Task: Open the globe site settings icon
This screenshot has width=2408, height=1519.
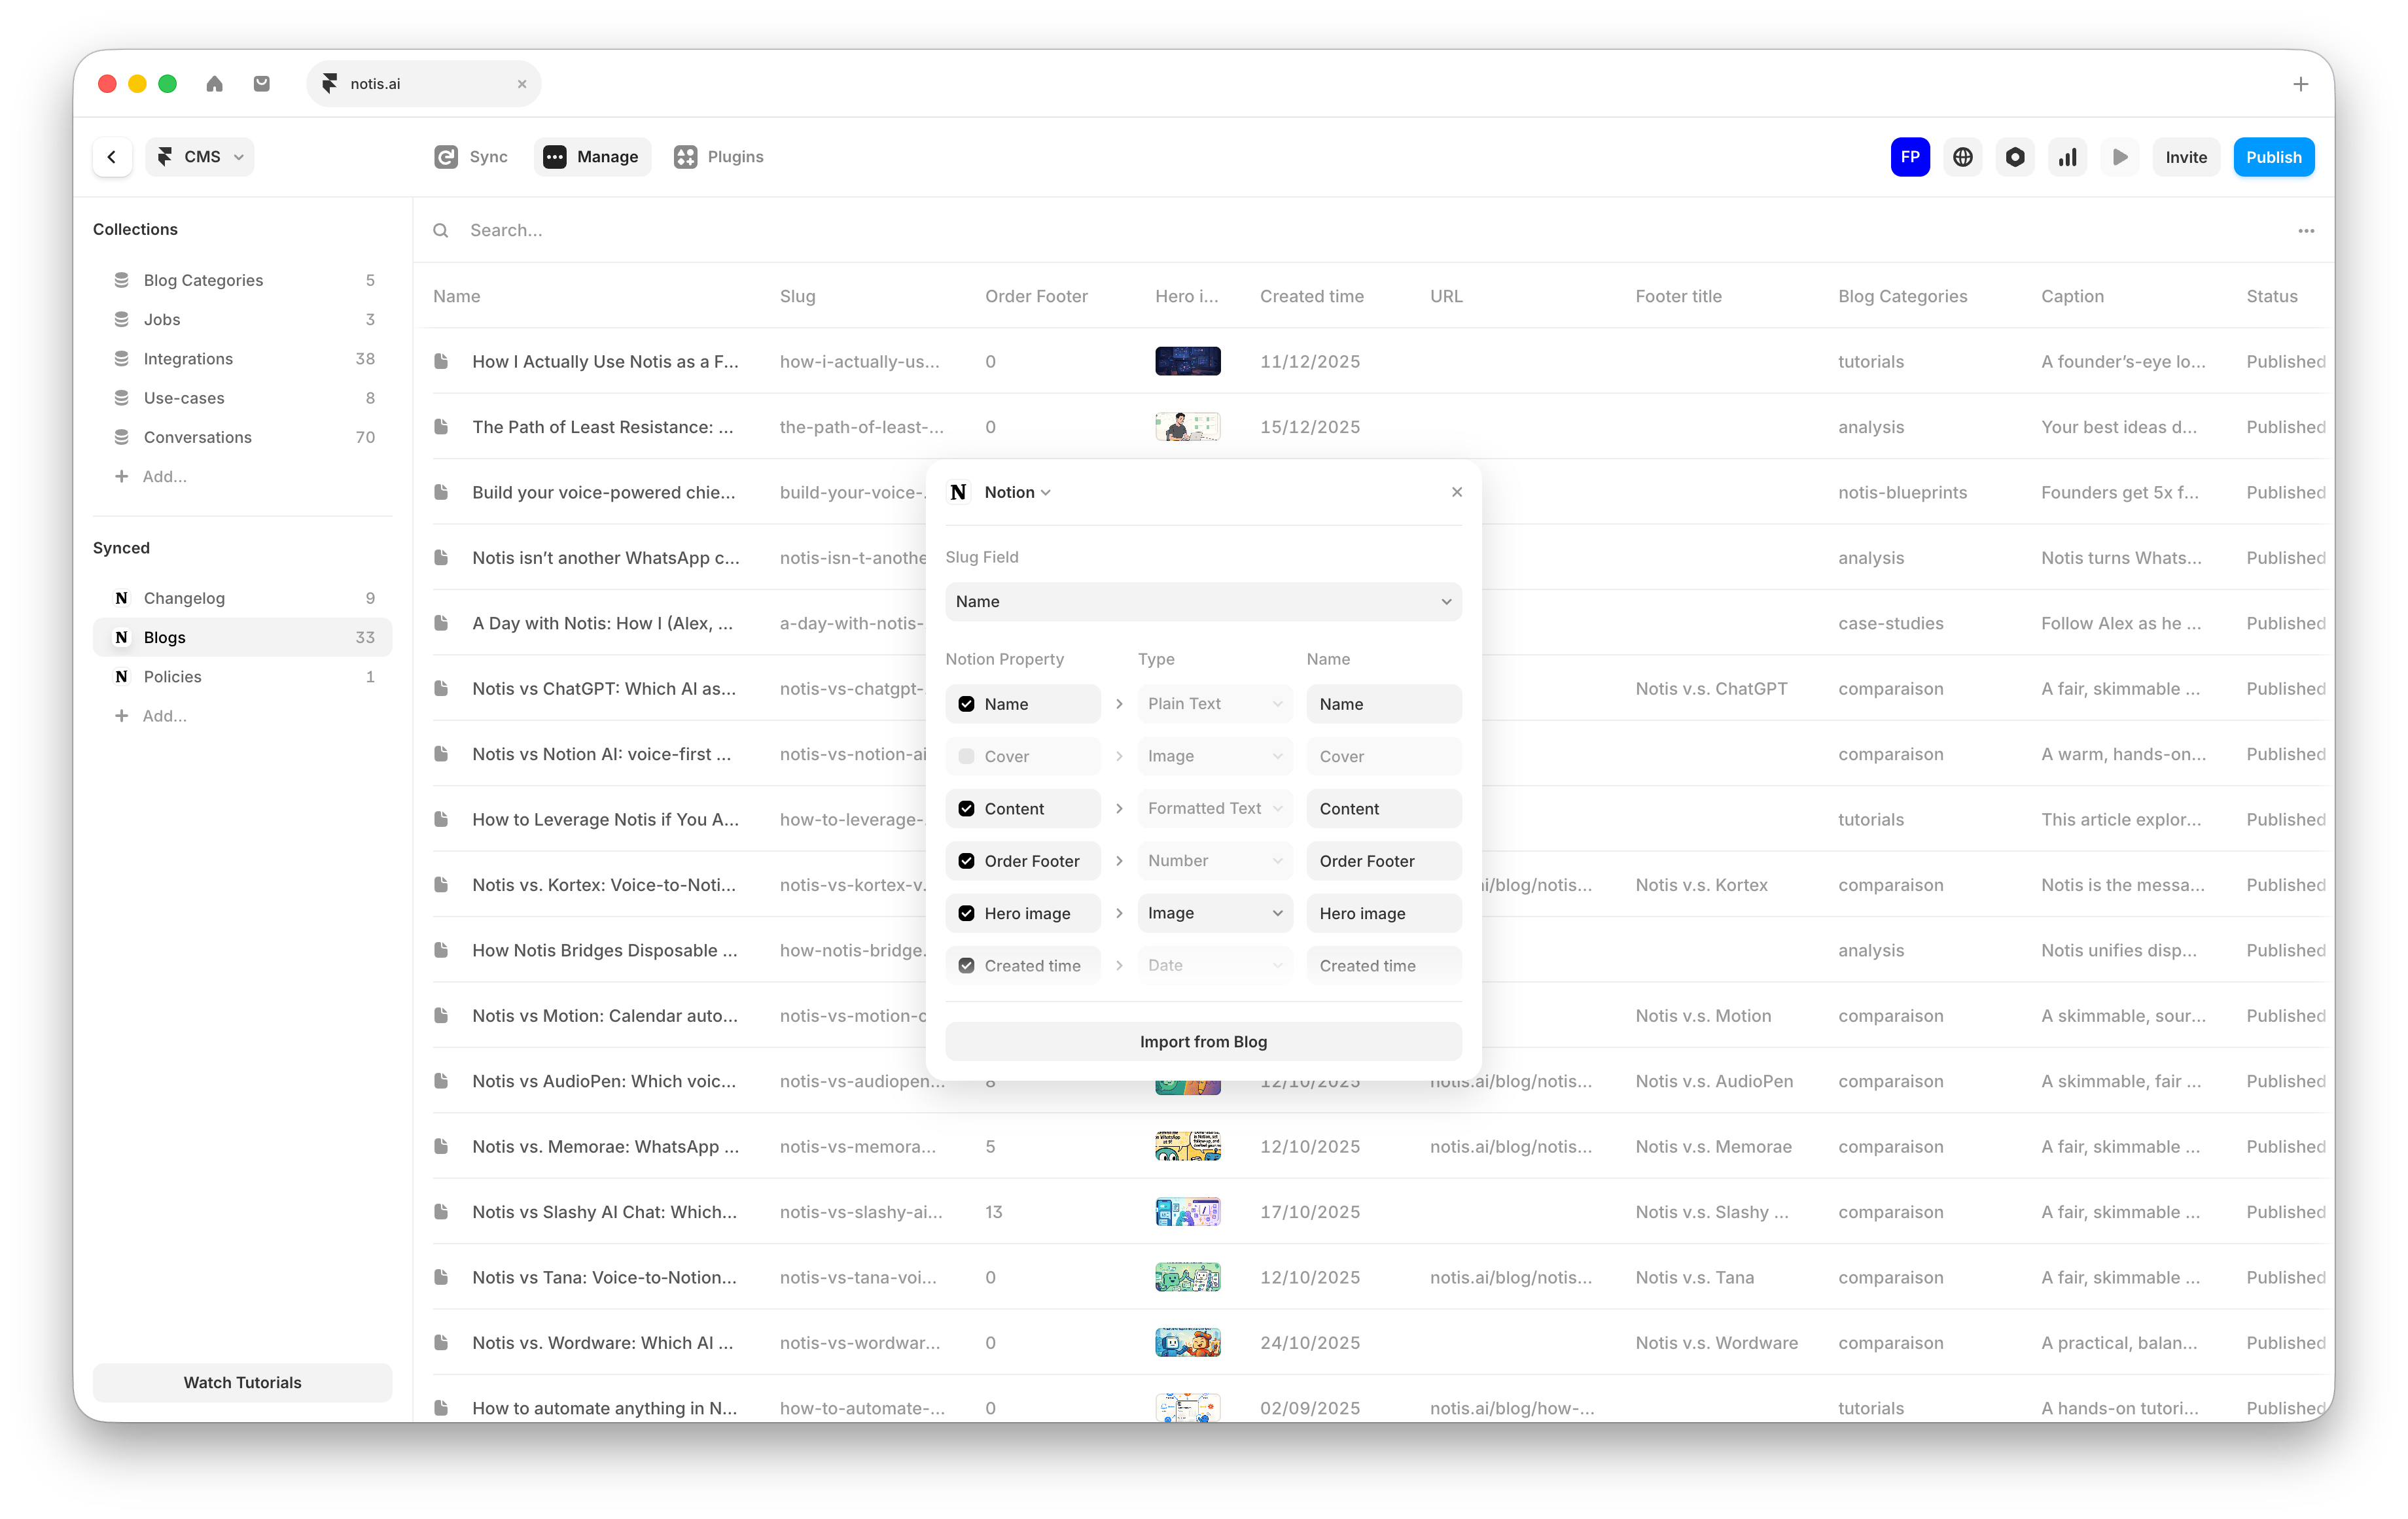Action: coord(1962,157)
